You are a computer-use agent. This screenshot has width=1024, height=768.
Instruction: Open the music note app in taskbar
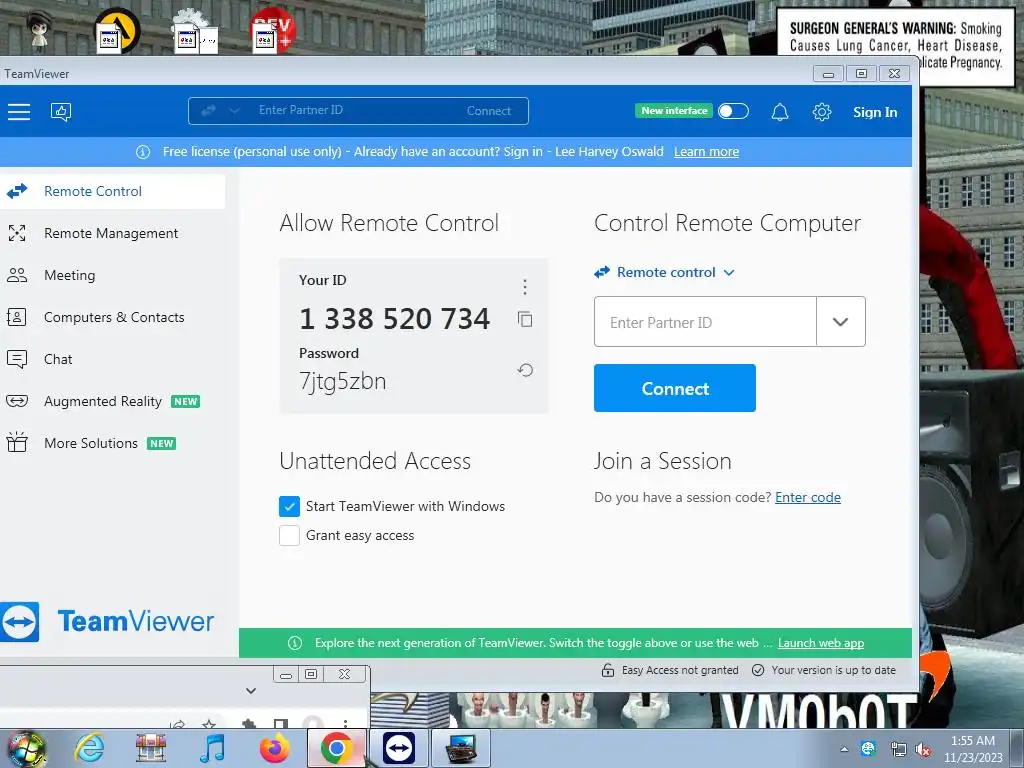click(x=213, y=748)
